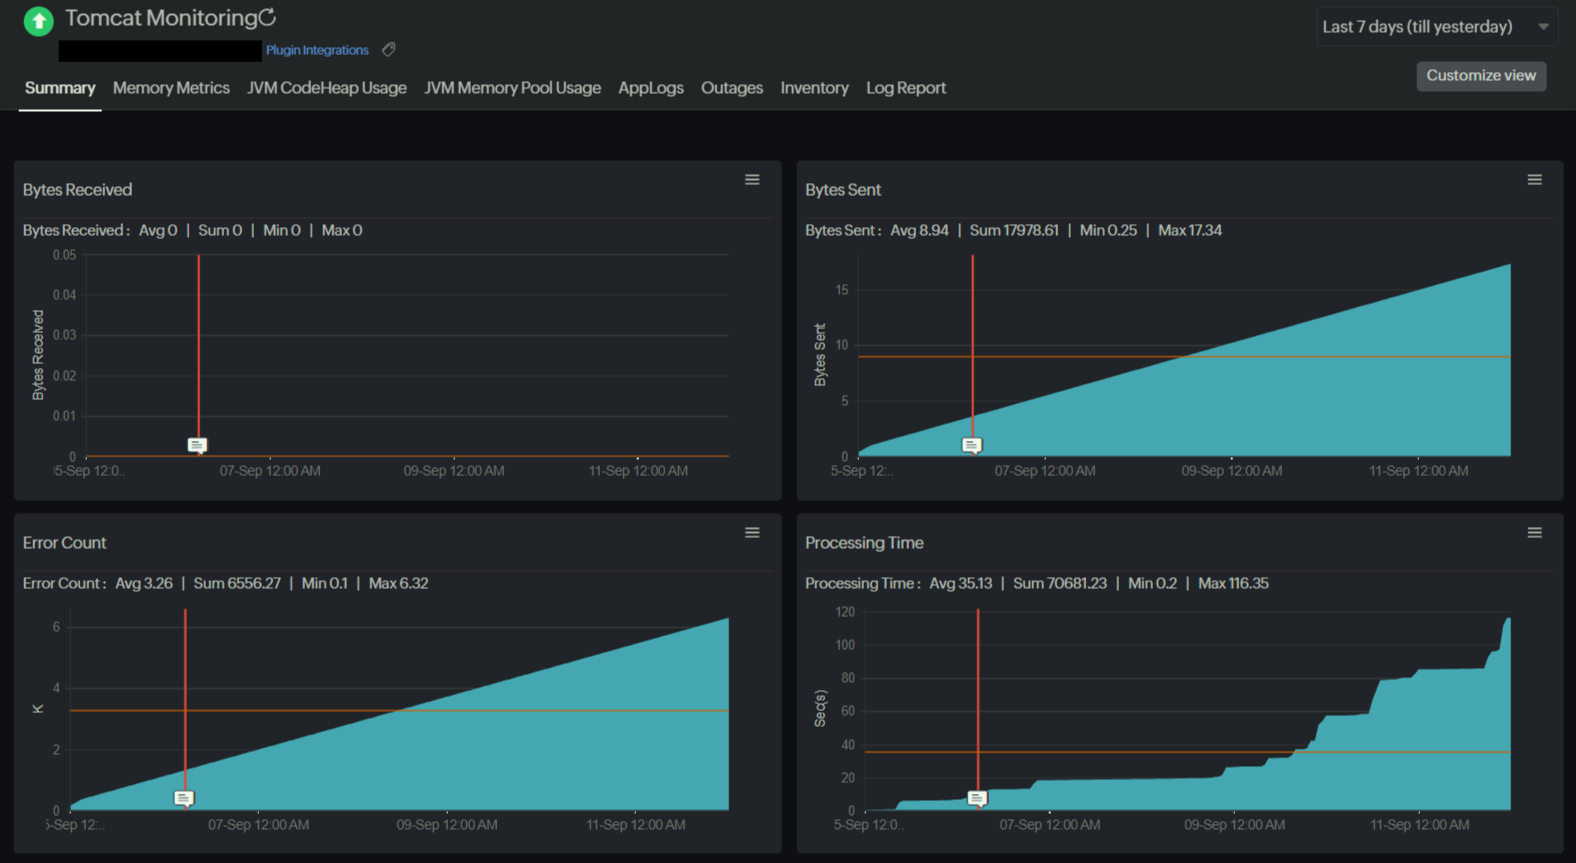The image size is (1576, 863).
Task: Click the 'Avg 3.26' value in Error Count
Action: click(144, 583)
